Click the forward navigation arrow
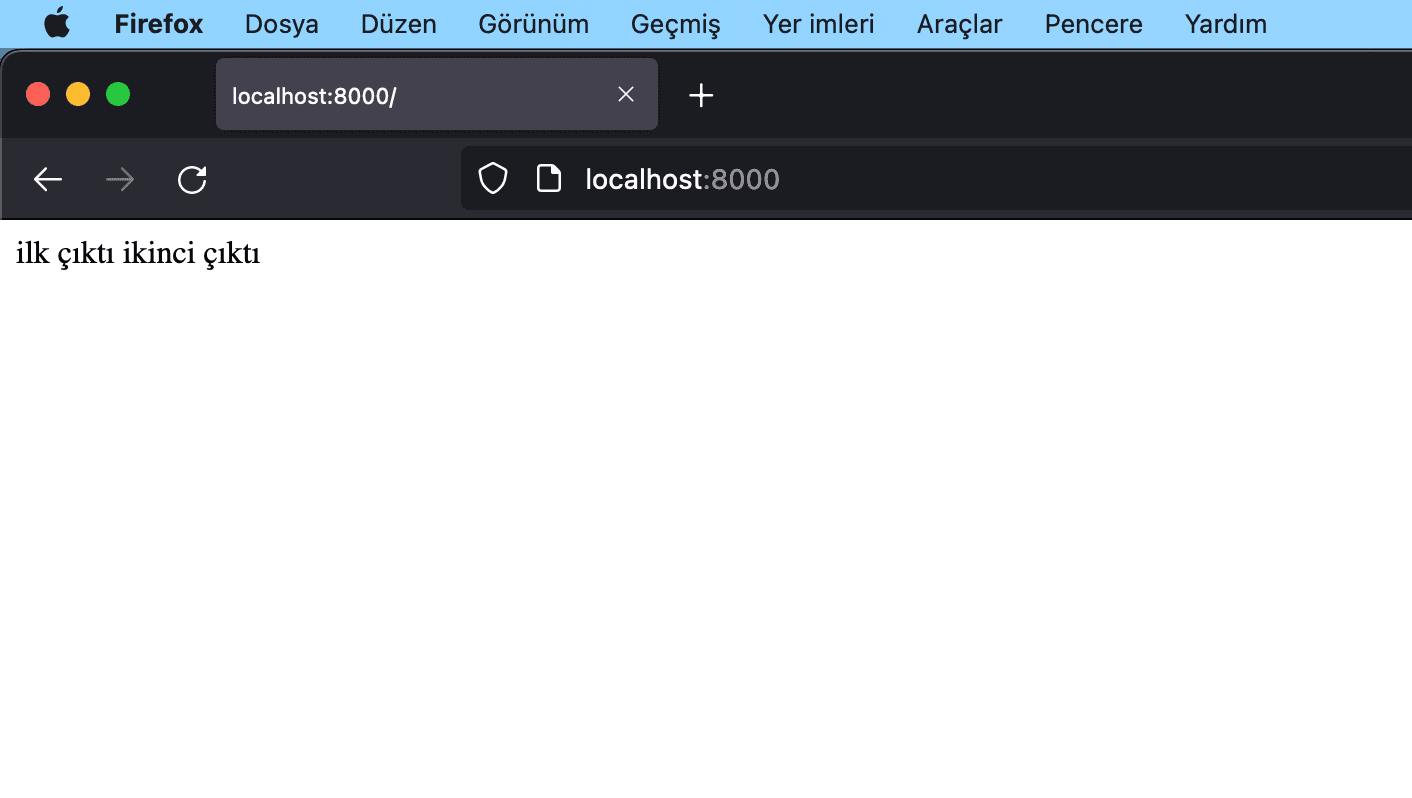Image resolution: width=1412 pixels, height=798 pixels. (x=120, y=179)
